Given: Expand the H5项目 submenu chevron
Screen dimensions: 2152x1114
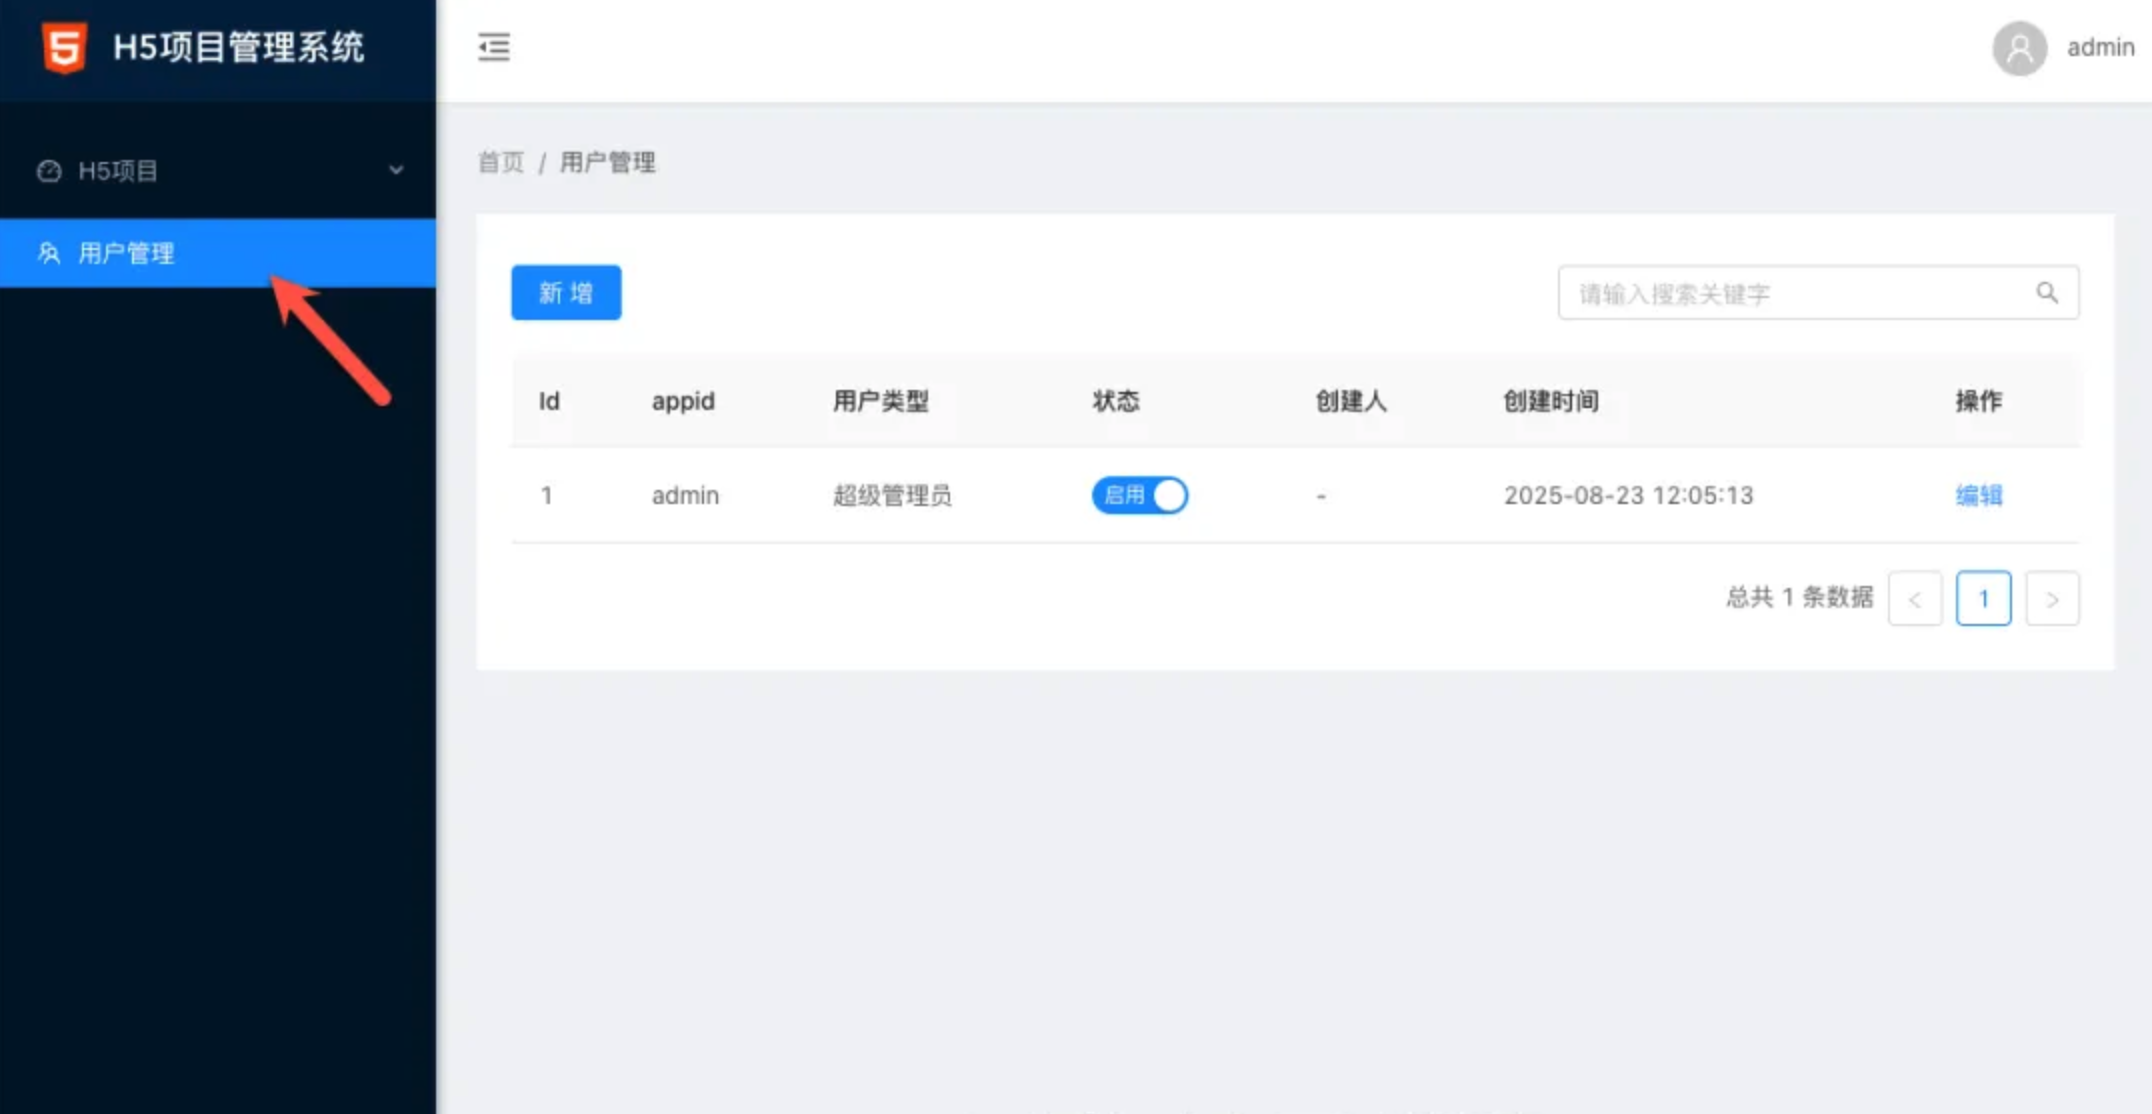Looking at the screenshot, I should pyautogui.click(x=396, y=171).
